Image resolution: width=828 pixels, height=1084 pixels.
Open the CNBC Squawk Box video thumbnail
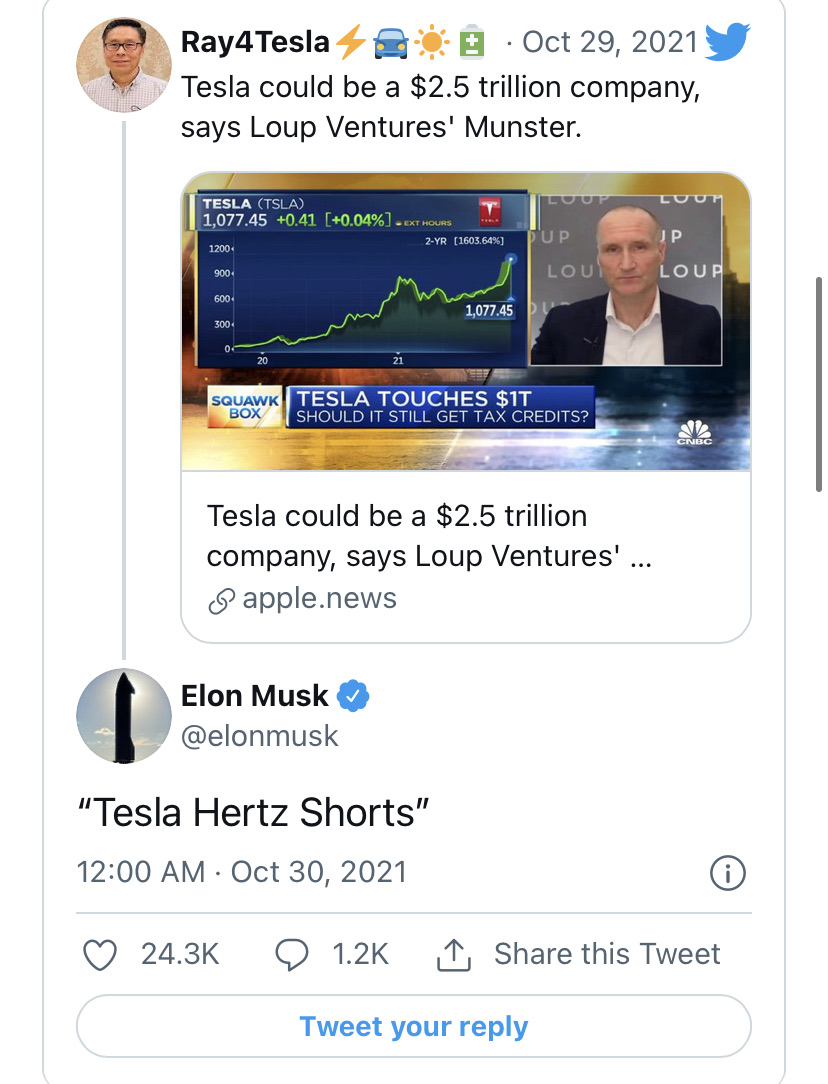click(x=465, y=322)
